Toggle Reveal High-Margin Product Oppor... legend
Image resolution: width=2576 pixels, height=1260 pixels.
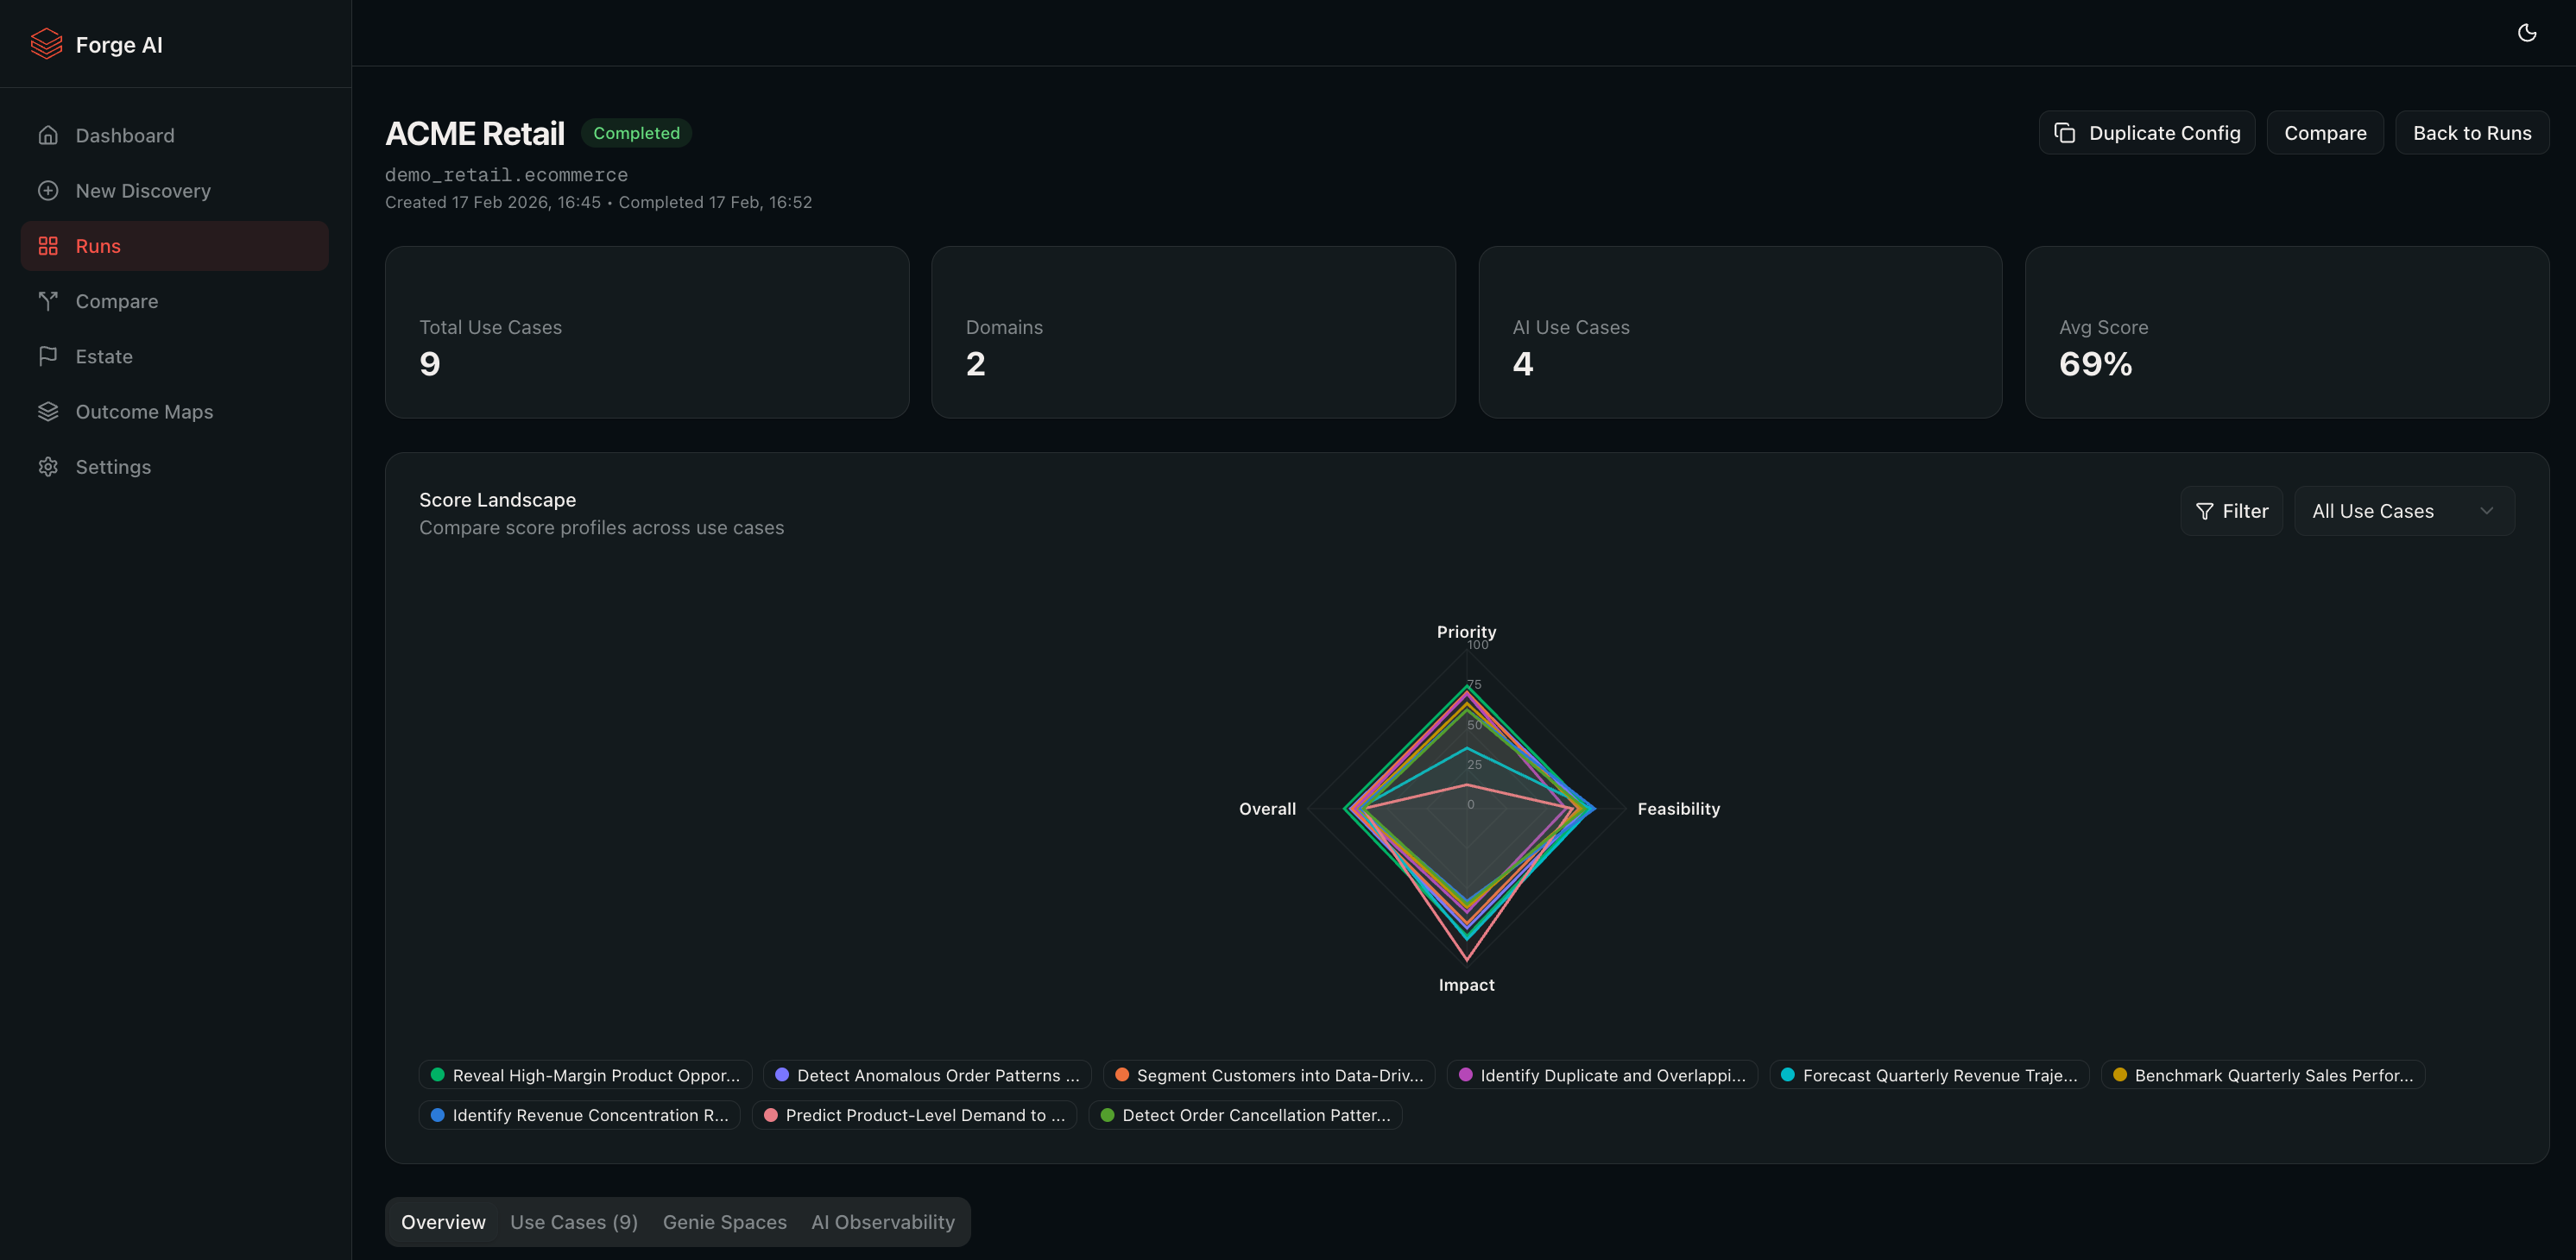(585, 1075)
